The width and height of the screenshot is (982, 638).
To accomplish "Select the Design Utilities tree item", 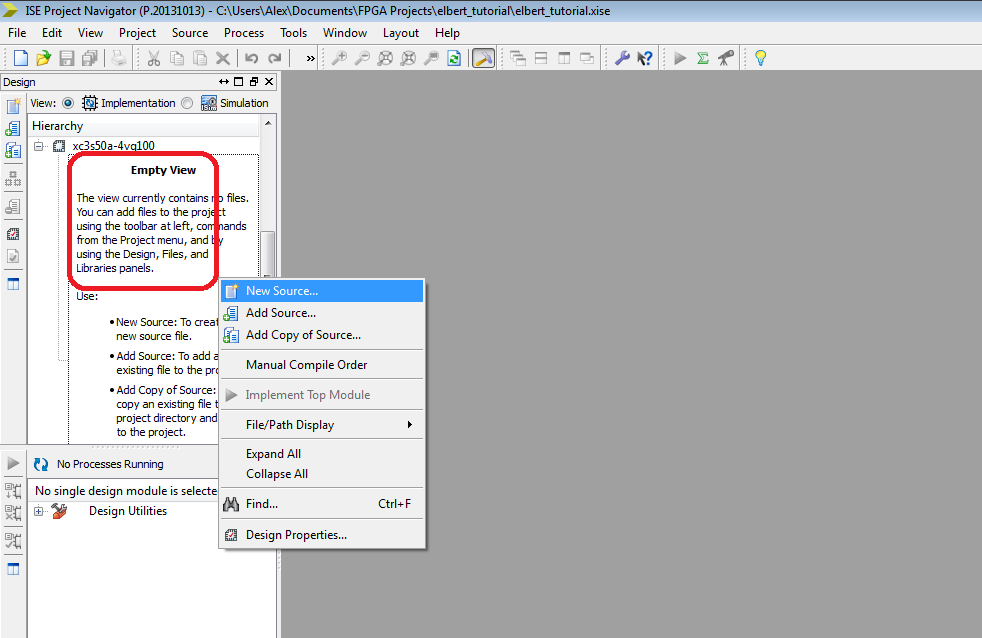I will [x=128, y=511].
